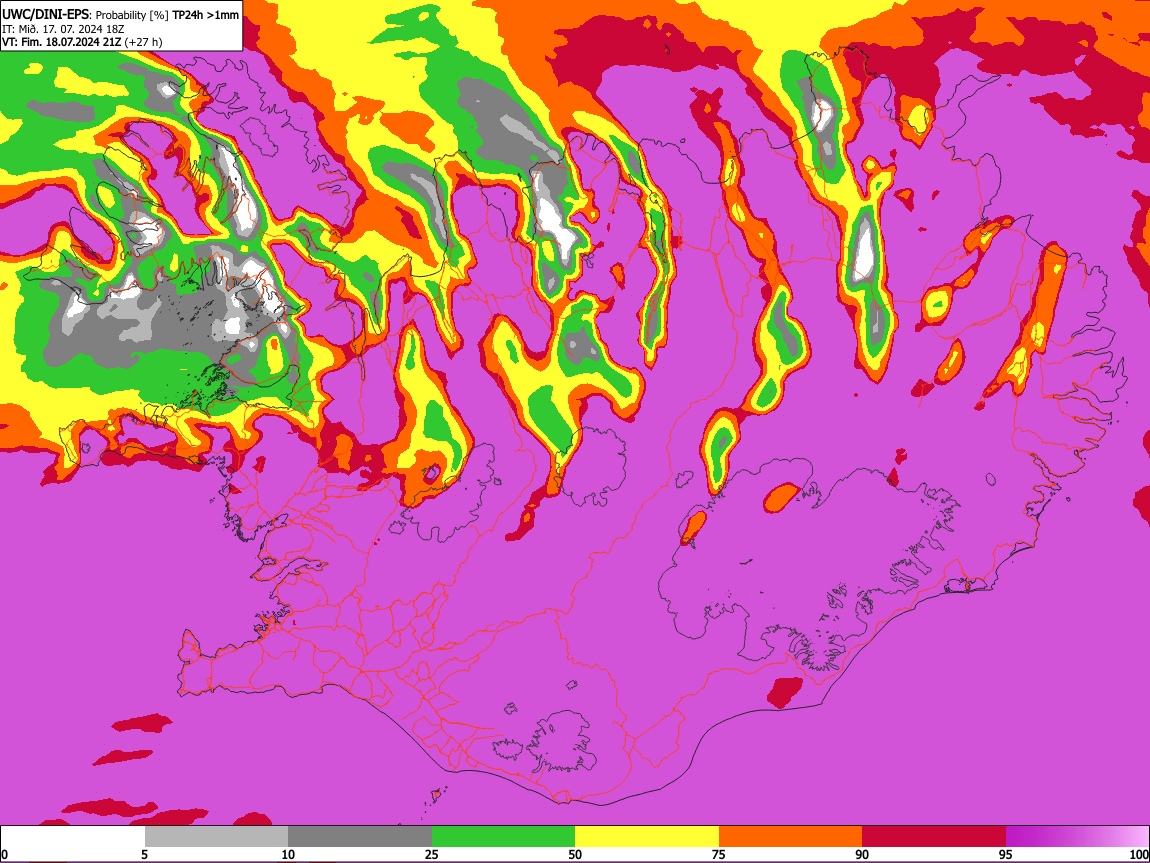
Task: Click the legend tick label '90'
Action: pyautogui.click(x=862, y=854)
